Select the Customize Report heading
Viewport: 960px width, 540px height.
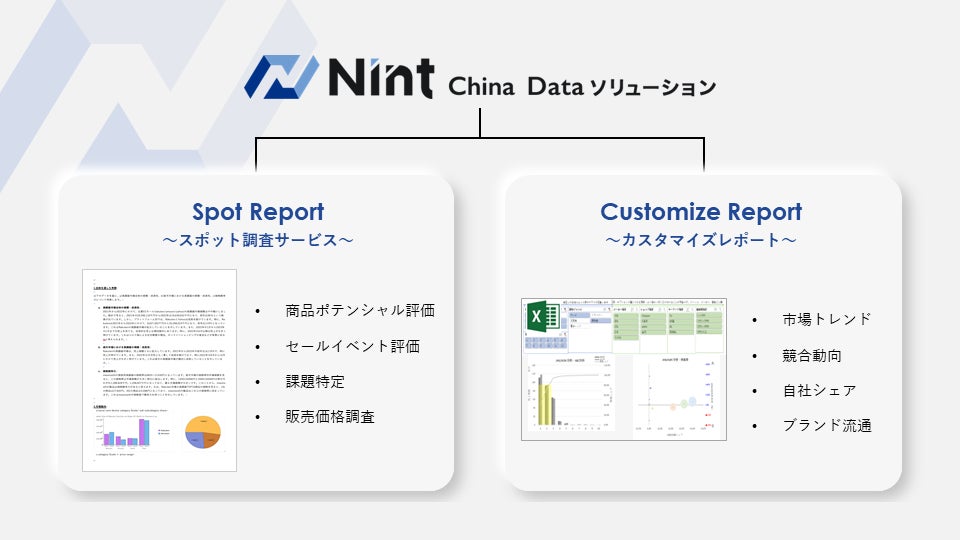point(701,212)
